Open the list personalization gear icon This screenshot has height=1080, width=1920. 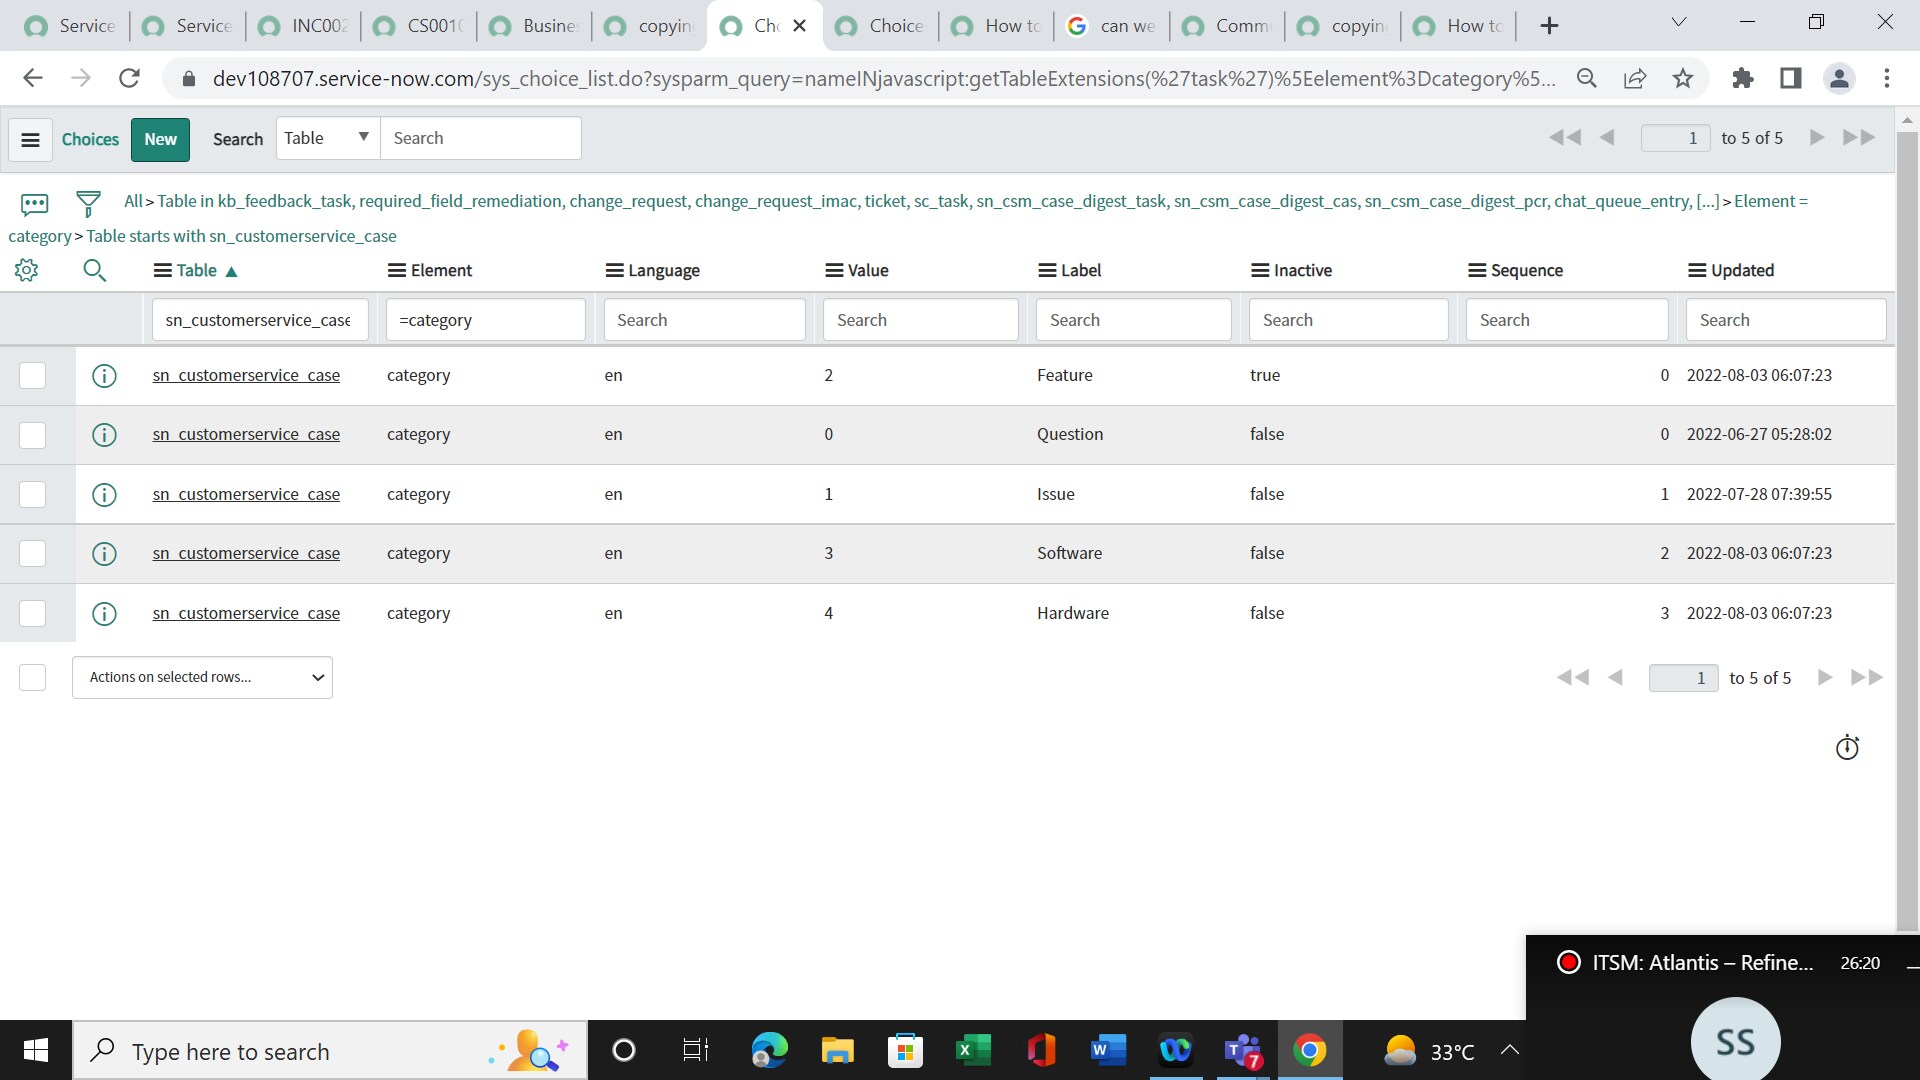26,270
